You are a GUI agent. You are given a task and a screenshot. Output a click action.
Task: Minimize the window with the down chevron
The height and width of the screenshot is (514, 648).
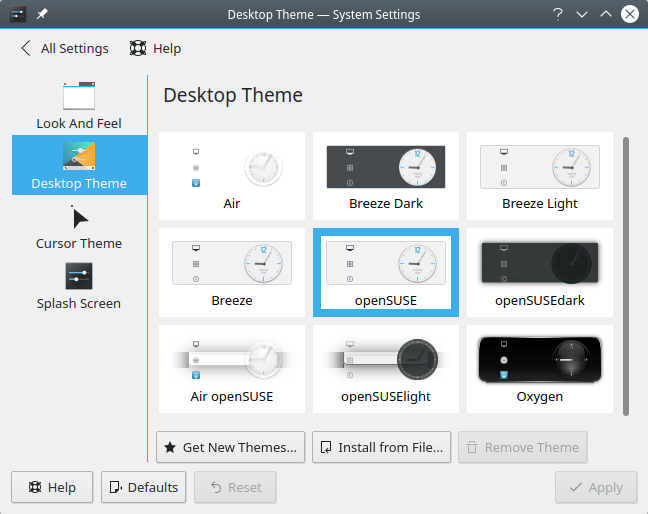click(x=582, y=14)
